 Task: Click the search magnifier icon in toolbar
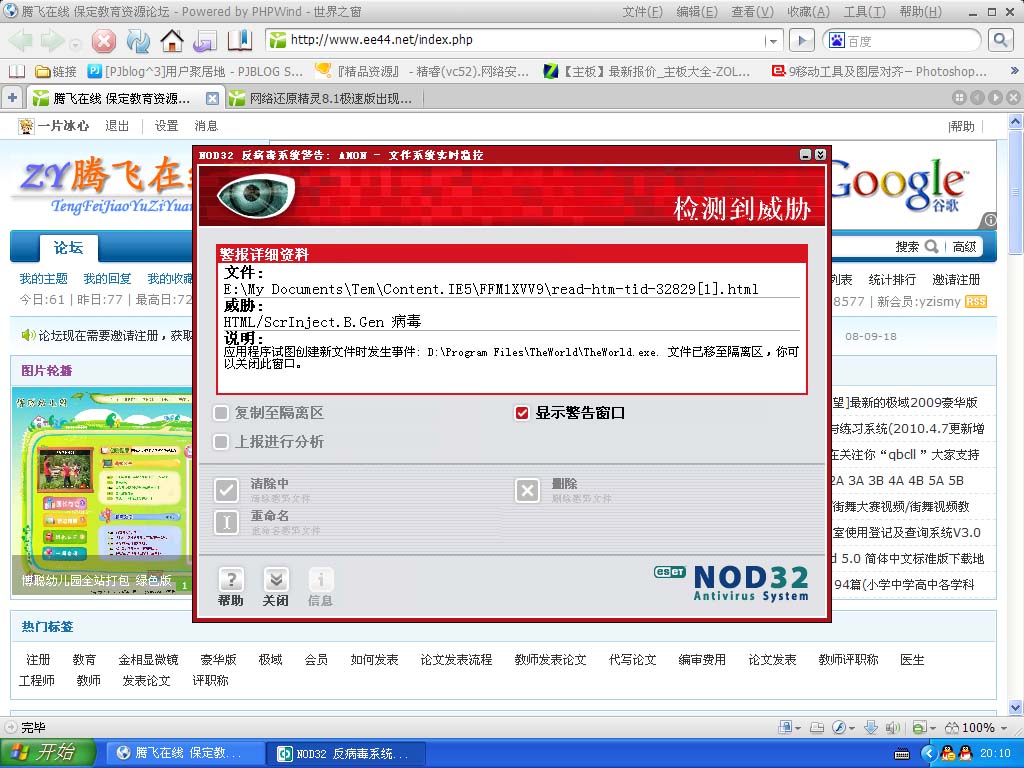point(1000,41)
